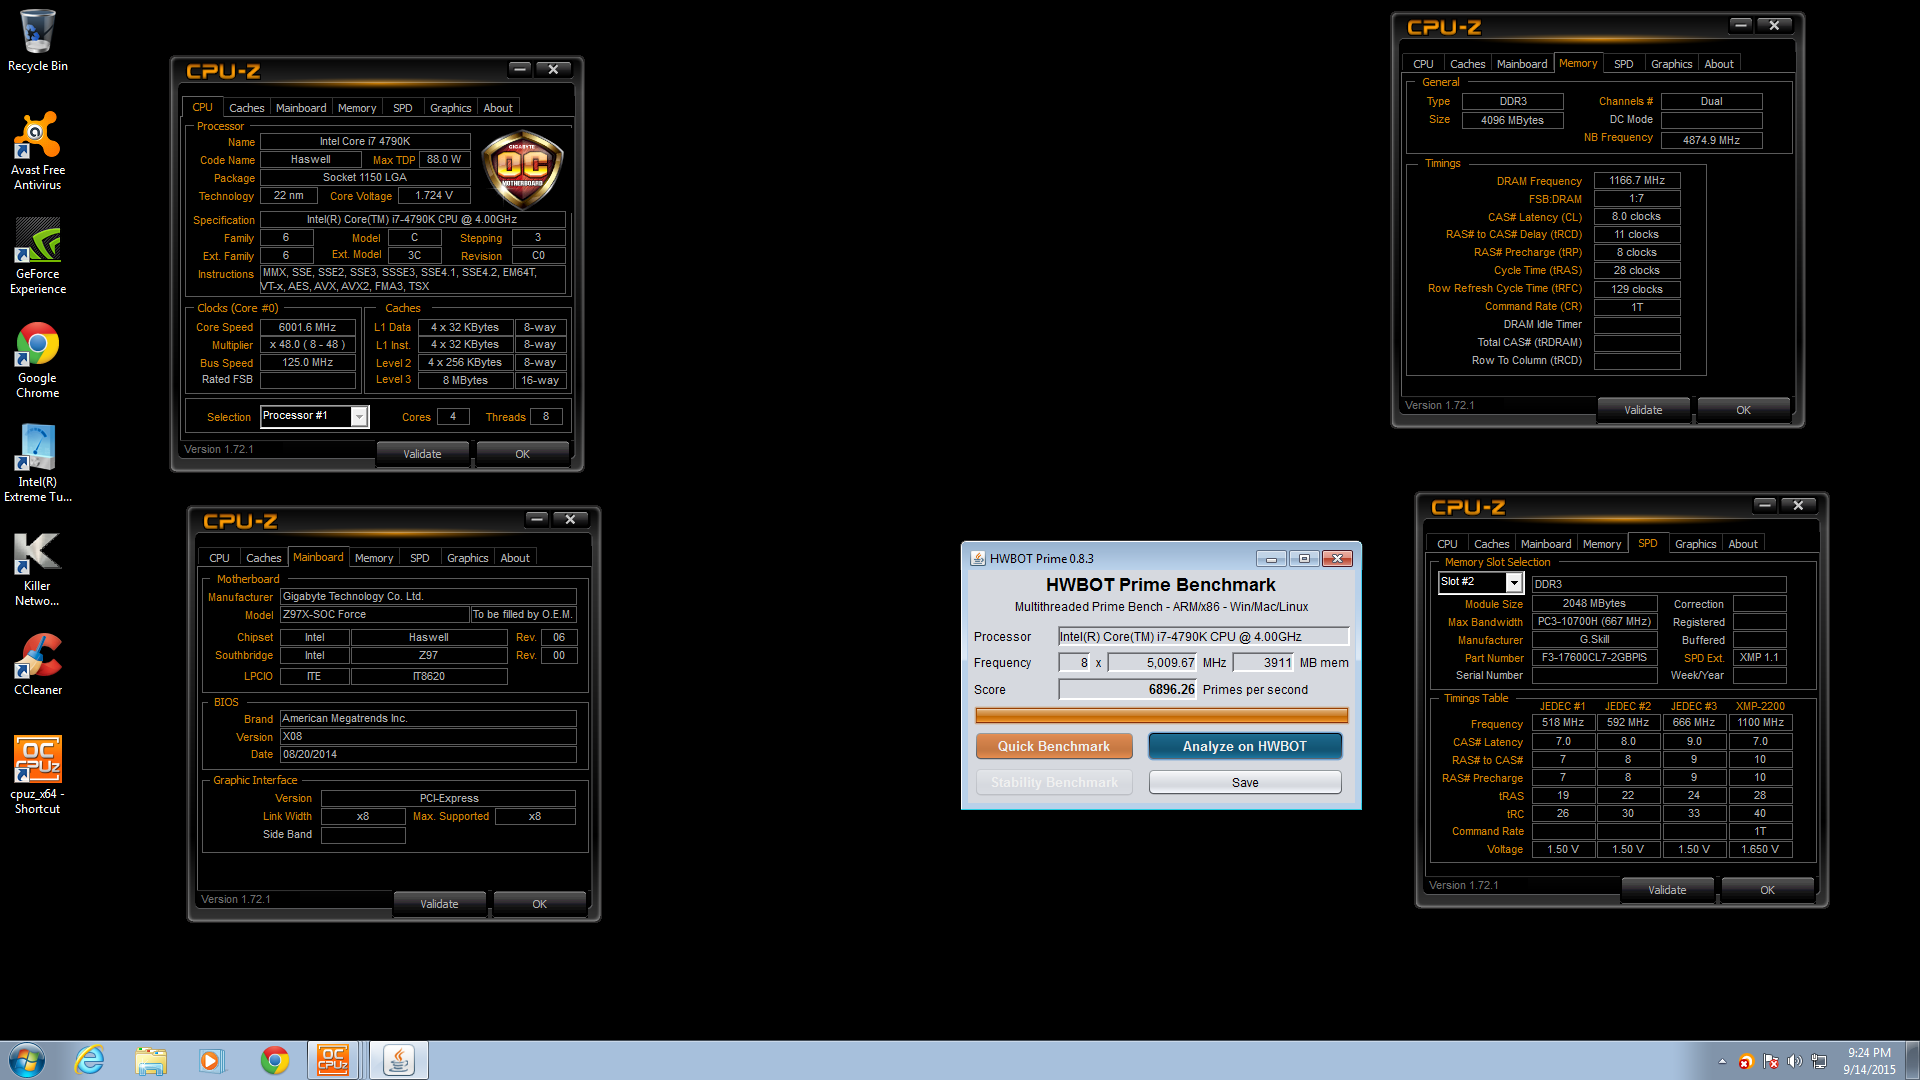The image size is (1920, 1080).
Task: Open CPU tab in the Memory window
Action: pyautogui.click(x=1423, y=64)
